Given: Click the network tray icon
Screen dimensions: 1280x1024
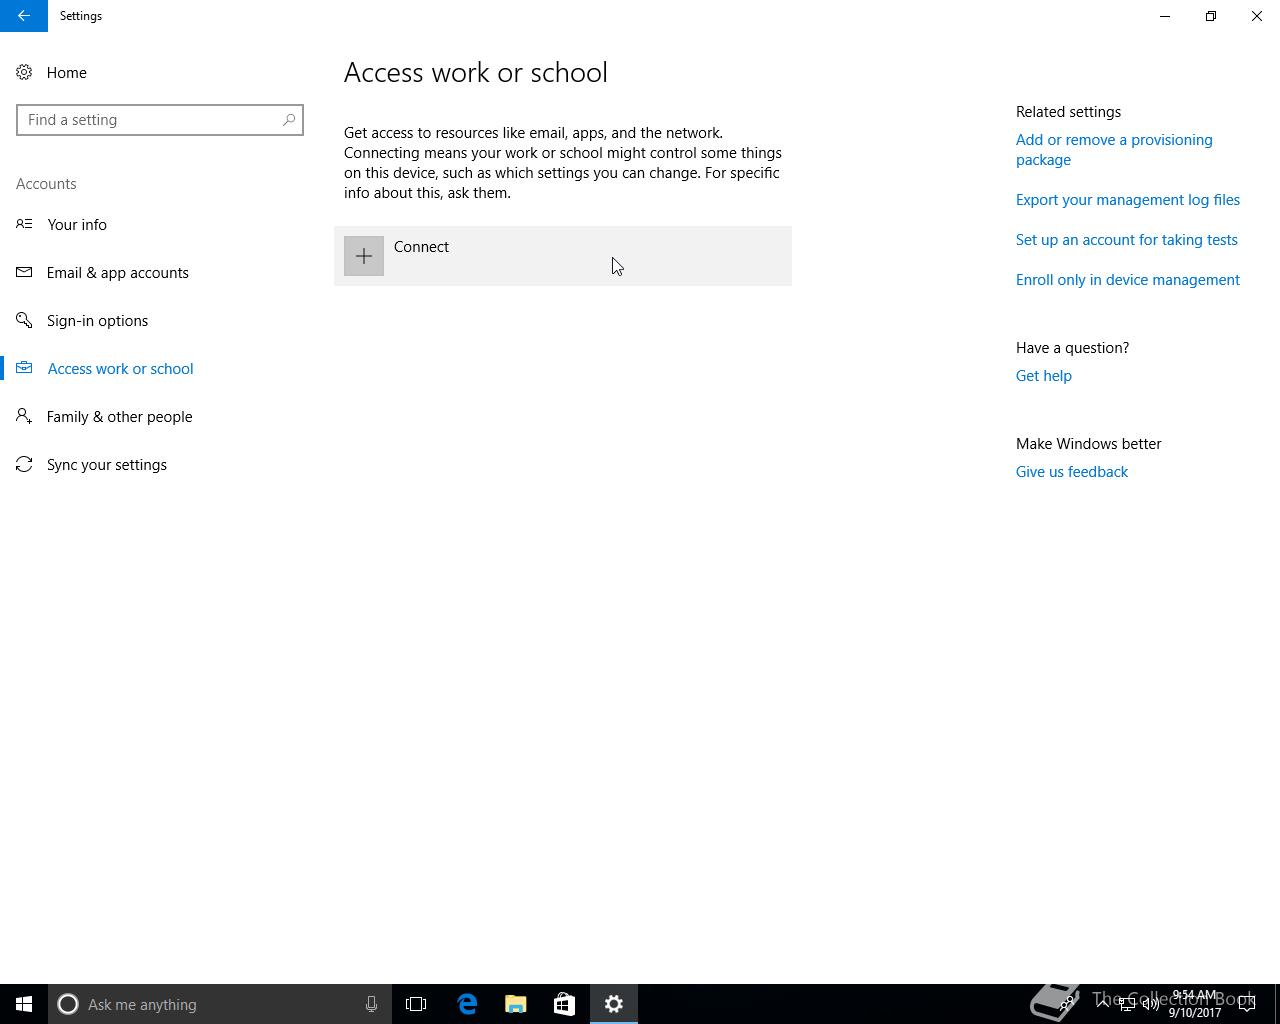Looking at the screenshot, I should click(x=1127, y=1004).
